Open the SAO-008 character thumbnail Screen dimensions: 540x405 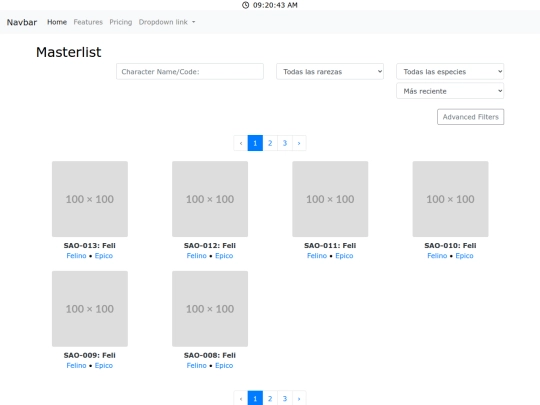[x=210, y=309]
